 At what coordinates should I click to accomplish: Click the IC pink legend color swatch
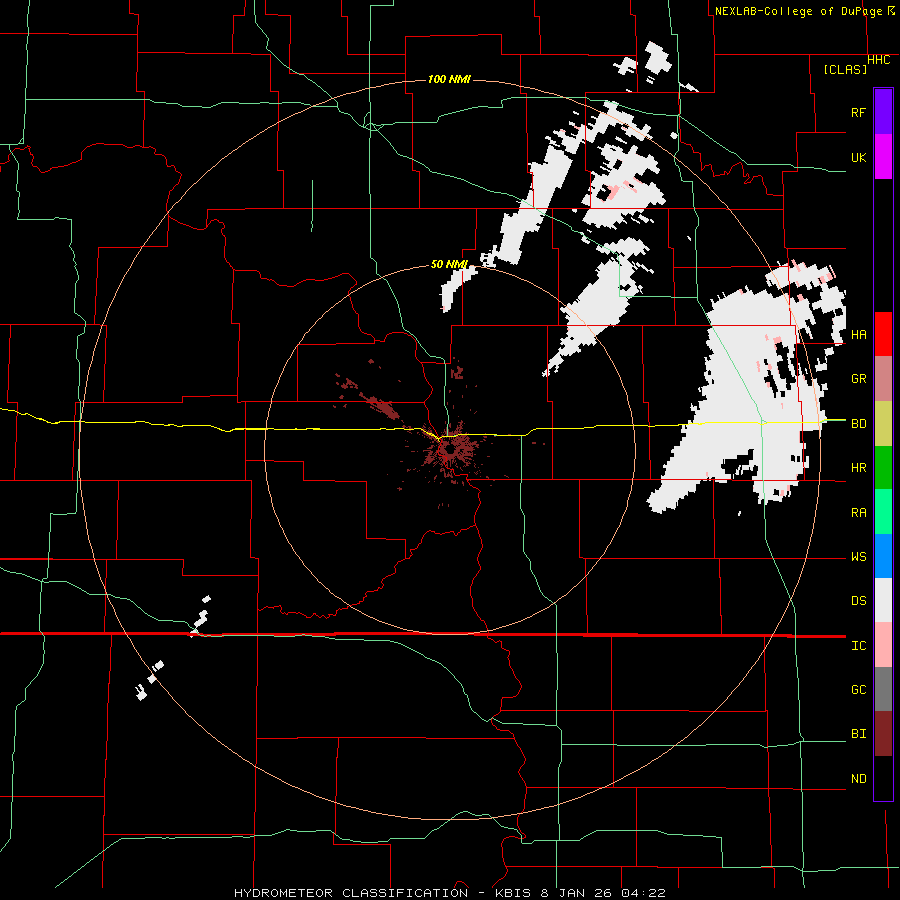883,645
